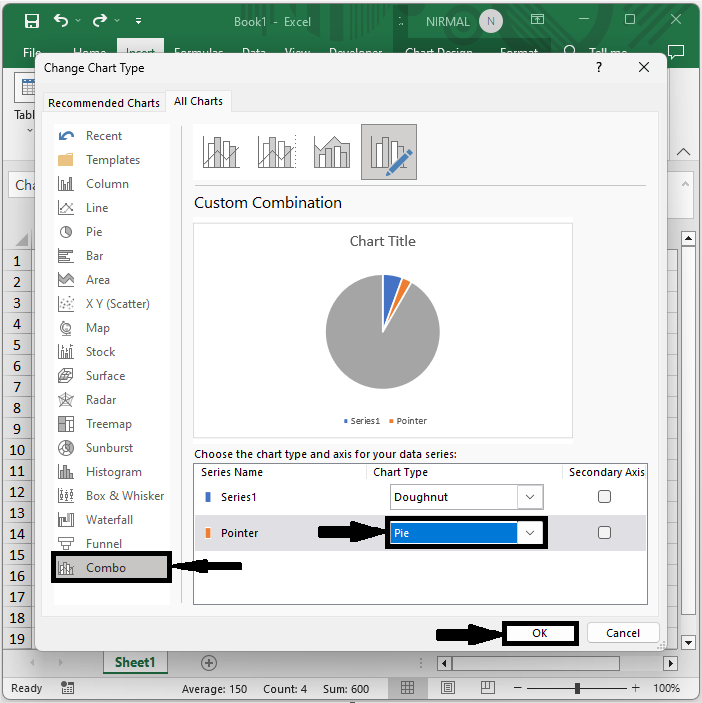
Task: Choose Stock chart category
Action: [x=111, y=352]
